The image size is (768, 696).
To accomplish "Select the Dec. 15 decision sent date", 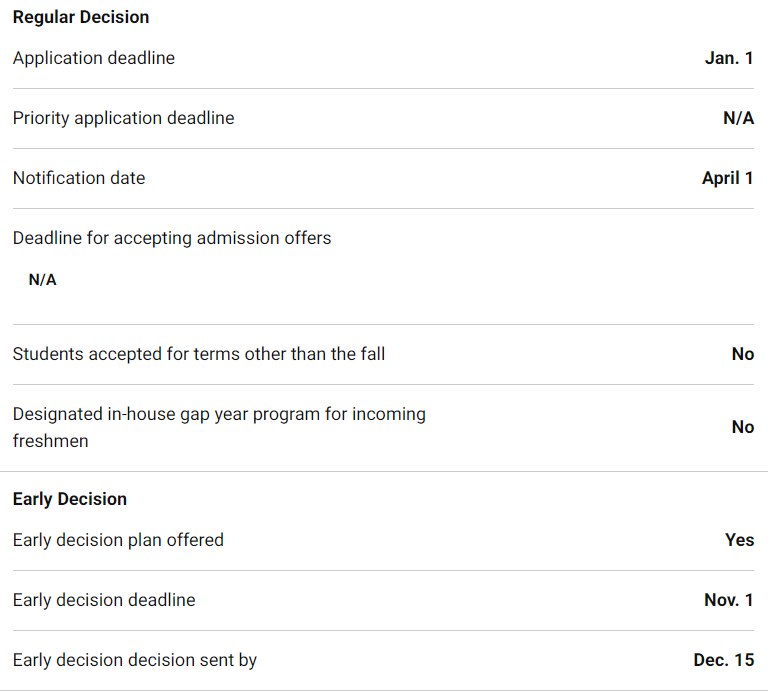I will [x=723, y=660].
